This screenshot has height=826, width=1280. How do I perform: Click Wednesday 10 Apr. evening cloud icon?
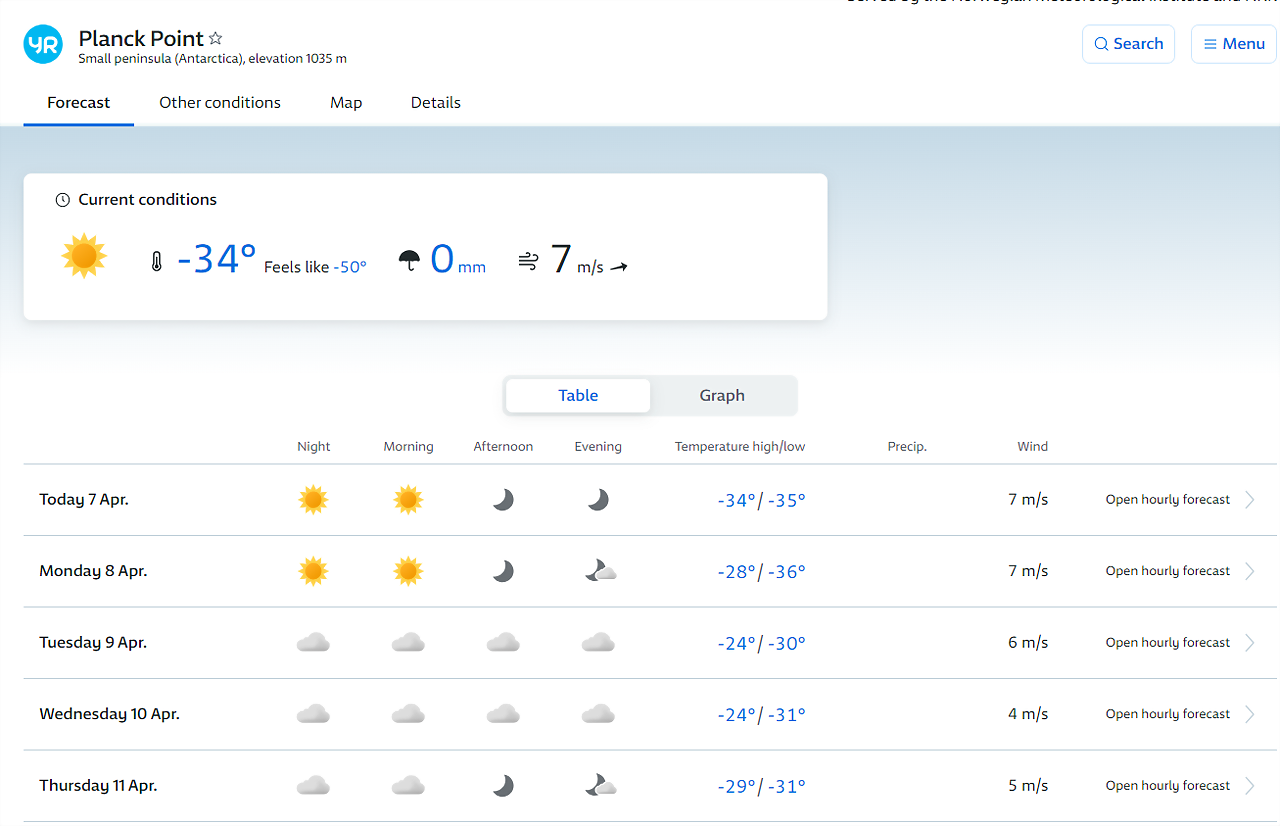[x=598, y=714]
